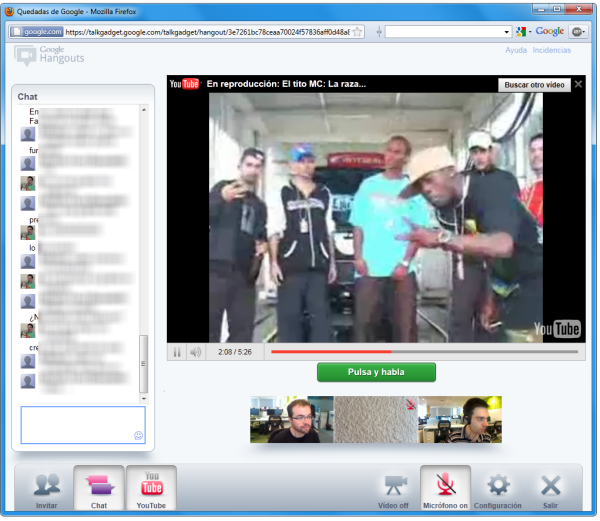Pause the YouTube video
This screenshot has height=521, width=600.
point(177,352)
